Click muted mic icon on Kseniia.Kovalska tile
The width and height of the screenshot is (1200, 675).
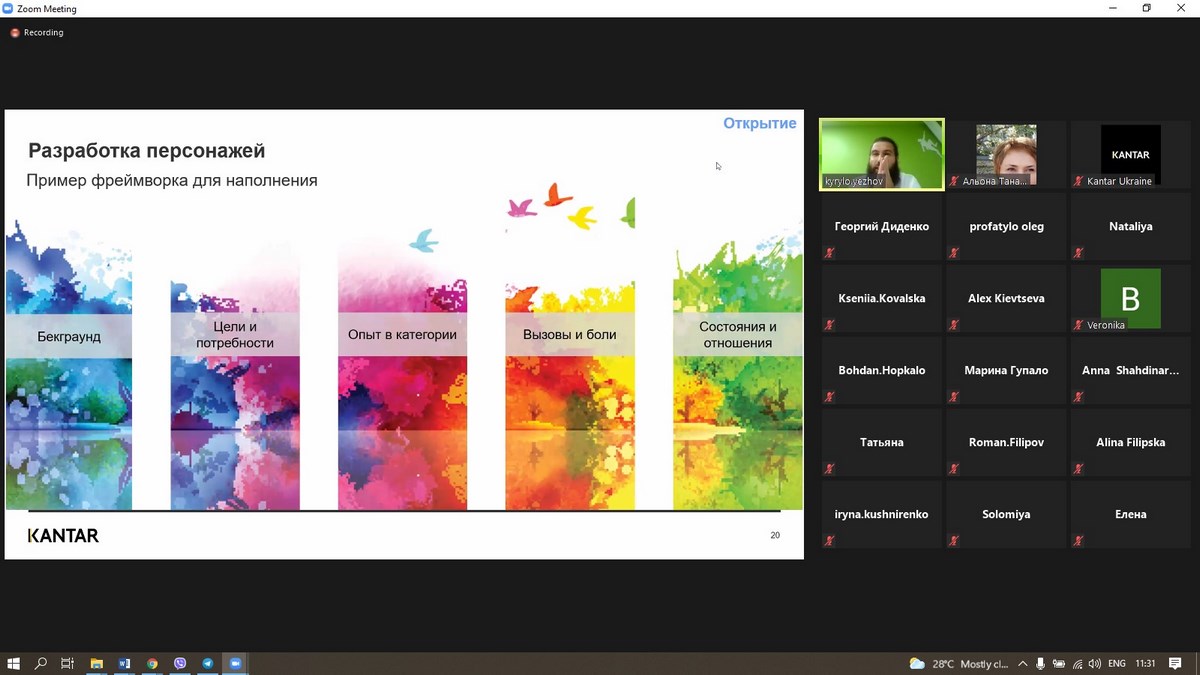click(x=829, y=325)
